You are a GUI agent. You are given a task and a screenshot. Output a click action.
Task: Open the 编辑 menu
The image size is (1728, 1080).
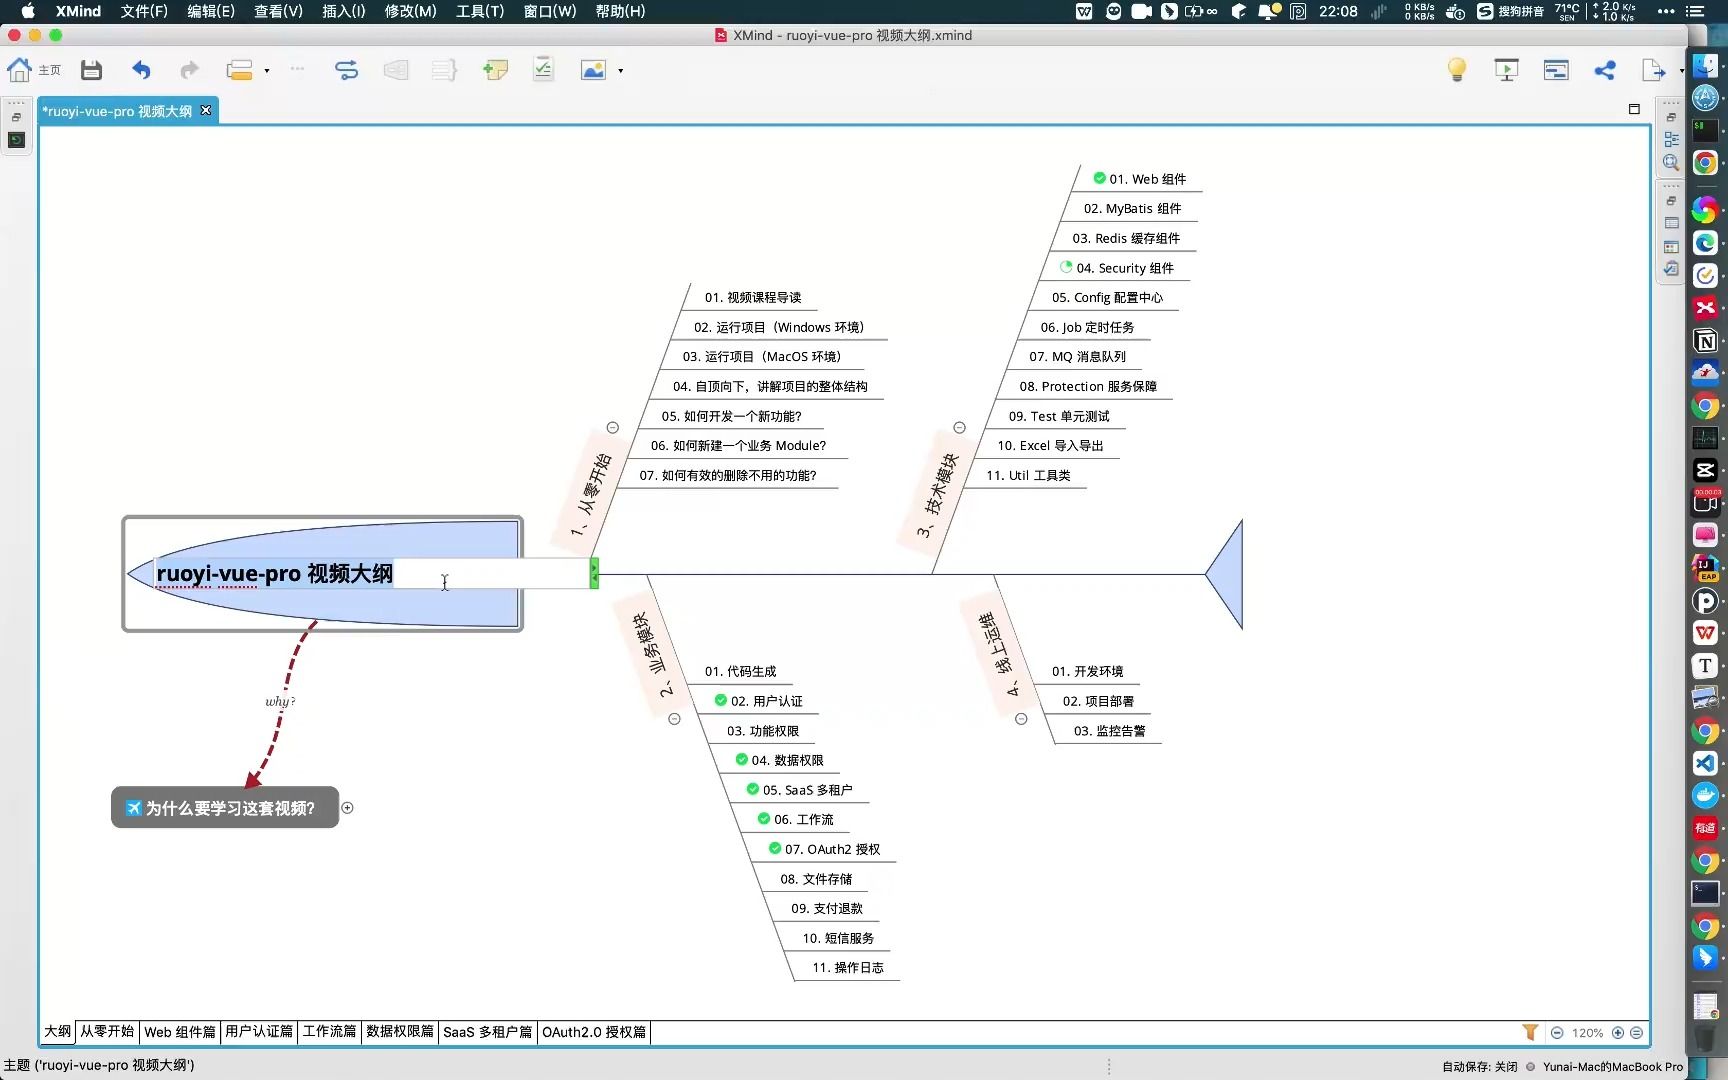point(211,11)
